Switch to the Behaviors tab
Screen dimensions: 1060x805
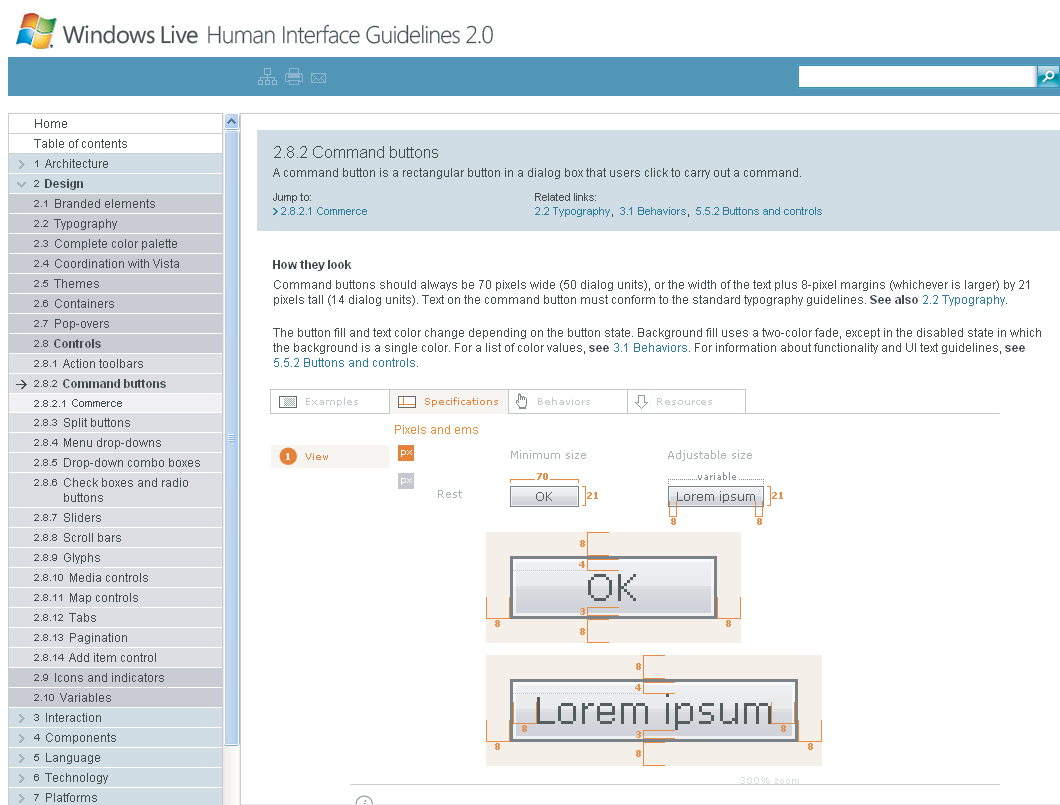point(568,401)
